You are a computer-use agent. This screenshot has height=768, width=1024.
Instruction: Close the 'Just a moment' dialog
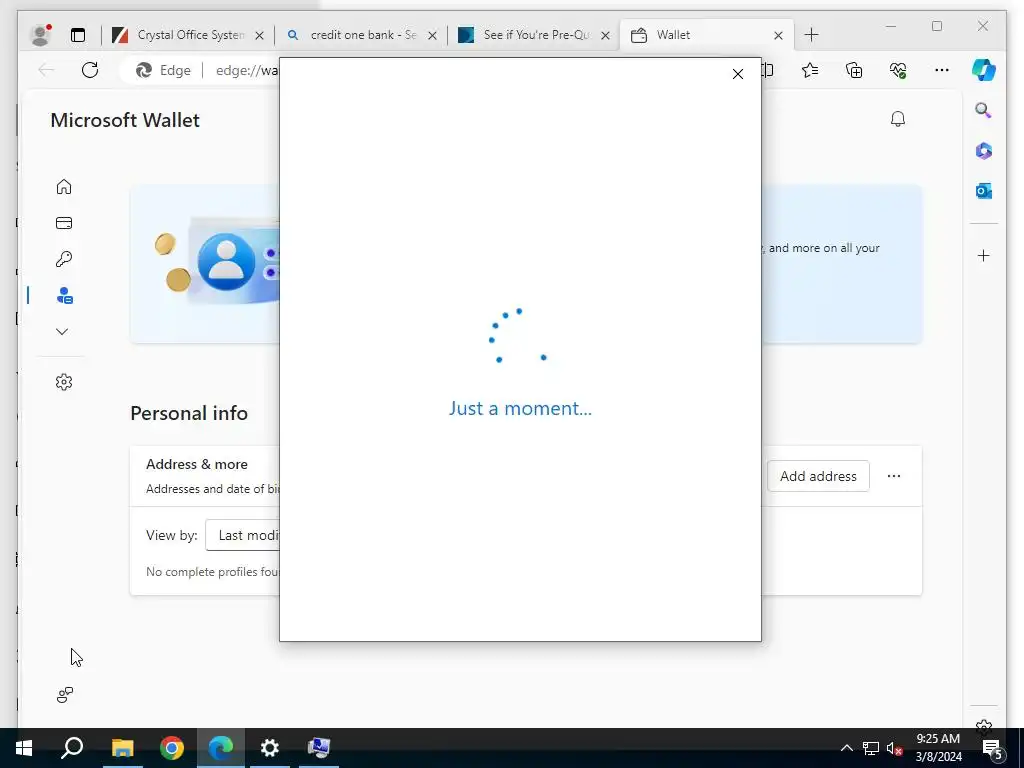pyautogui.click(x=737, y=74)
